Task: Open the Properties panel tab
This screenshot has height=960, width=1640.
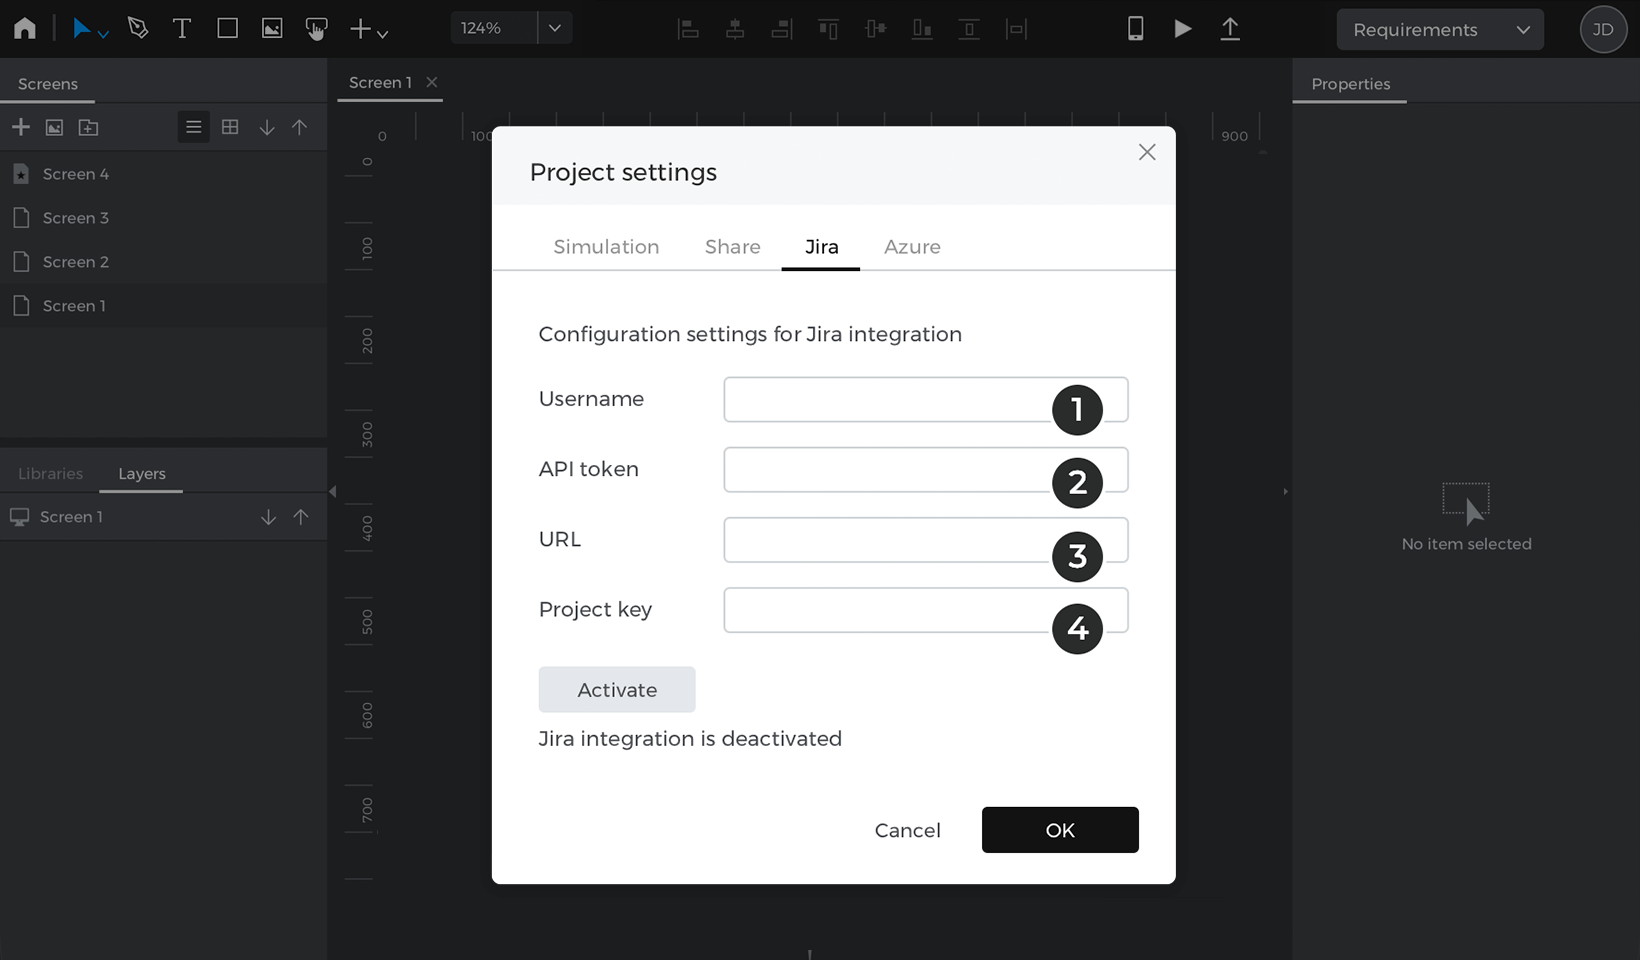Action: (1351, 84)
